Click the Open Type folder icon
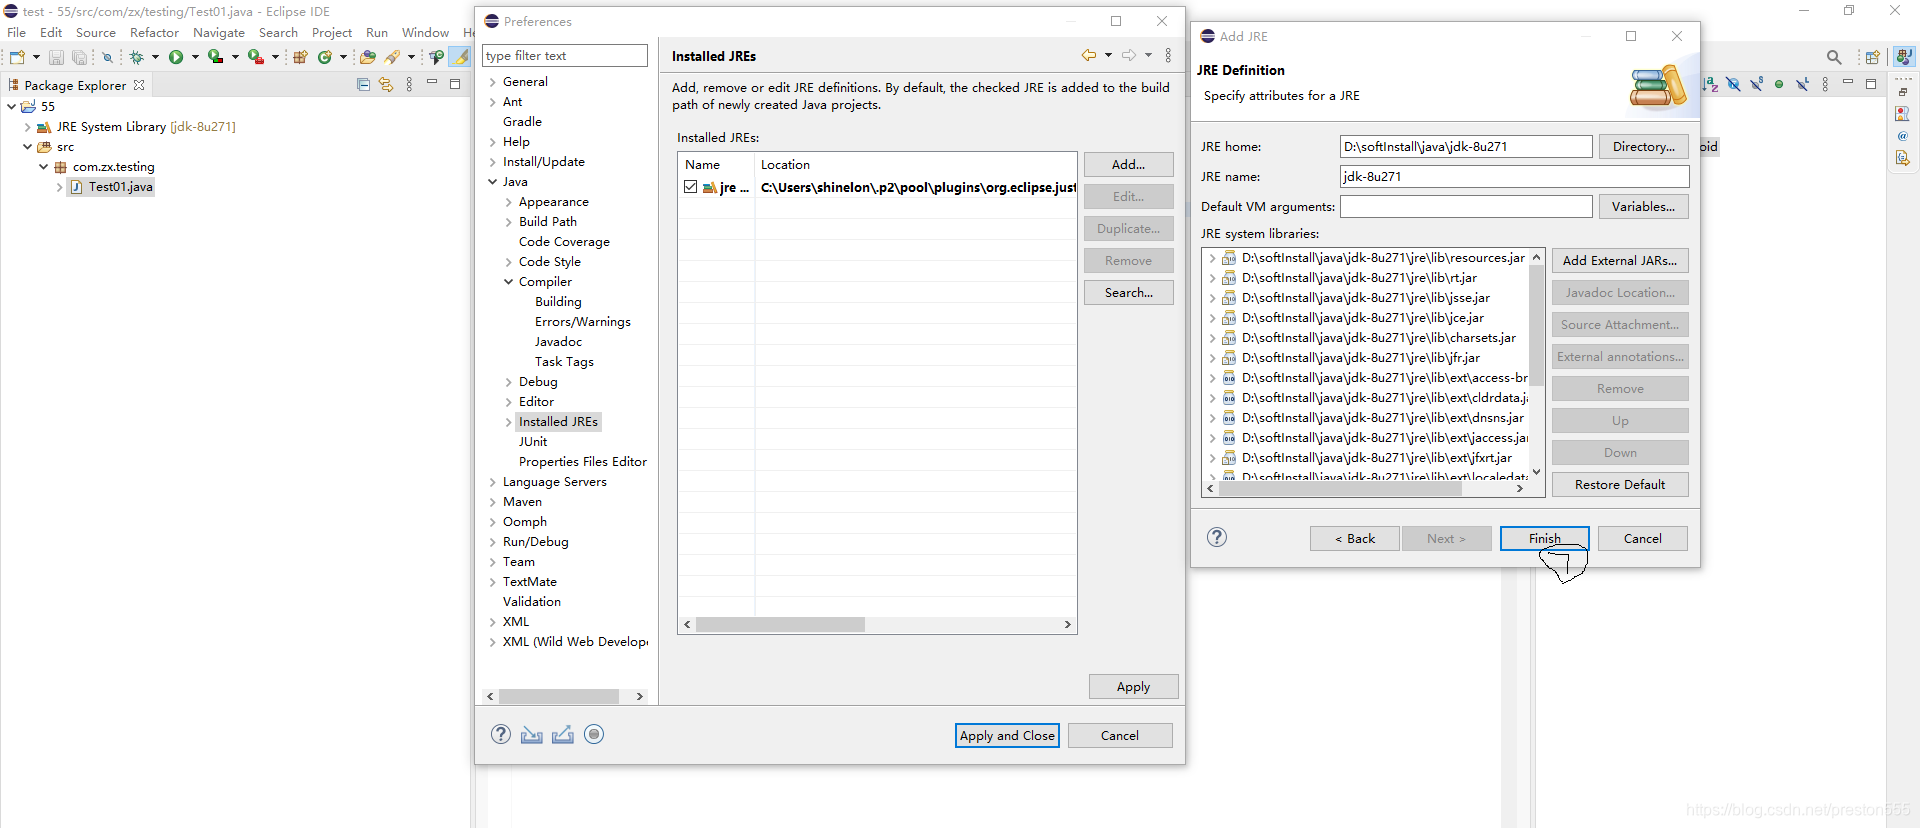The width and height of the screenshot is (1920, 828). tap(368, 57)
